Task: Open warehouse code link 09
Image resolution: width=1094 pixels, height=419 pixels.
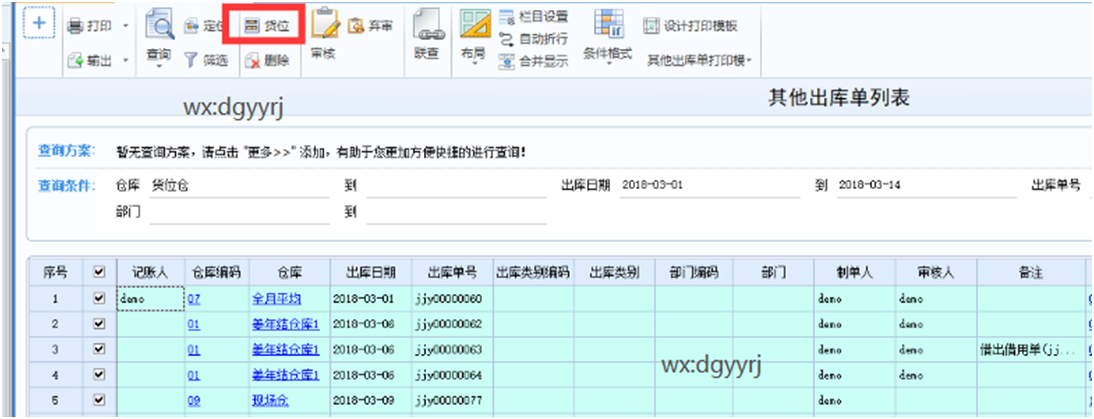Action: pos(194,401)
